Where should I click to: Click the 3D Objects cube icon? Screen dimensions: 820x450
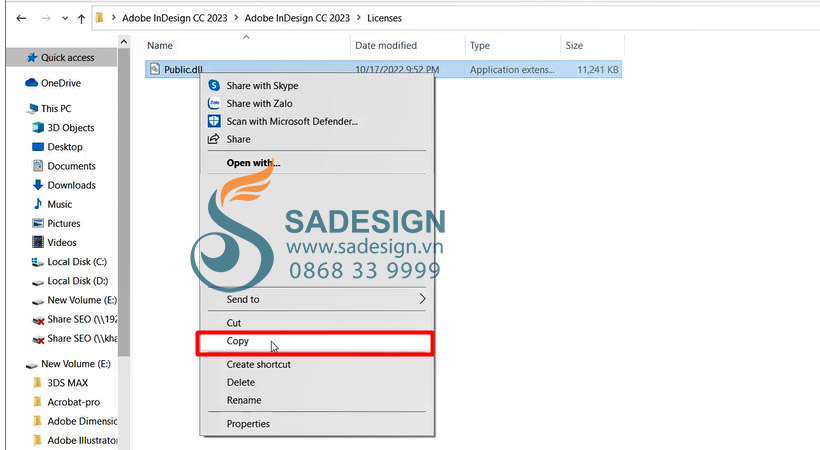click(x=38, y=127)
